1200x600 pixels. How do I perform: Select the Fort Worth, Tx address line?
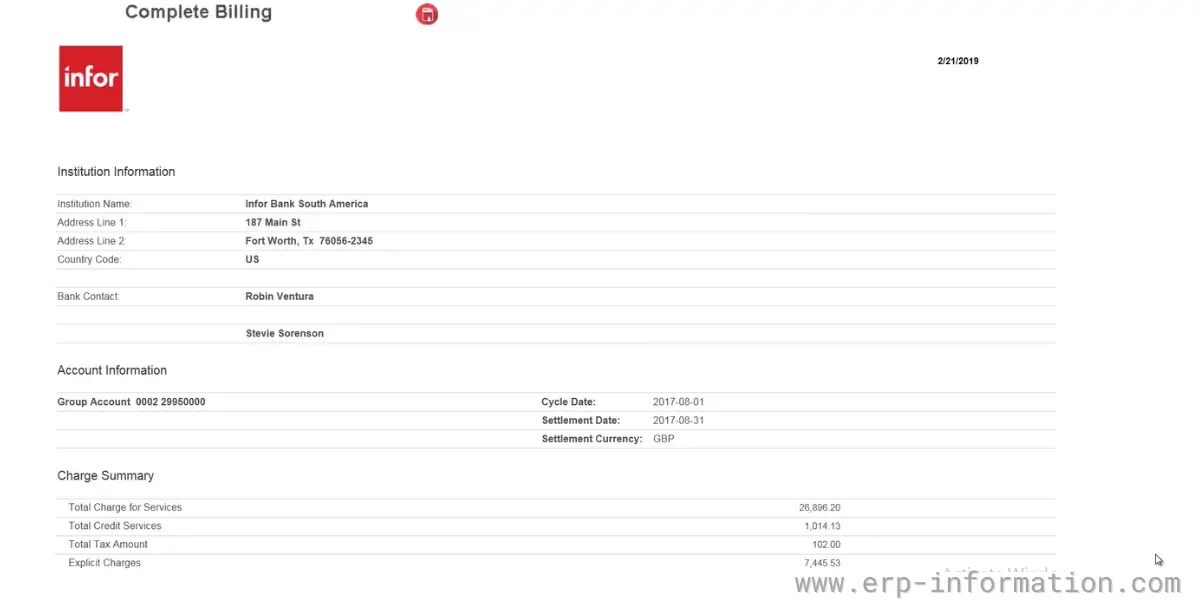tap(309, 241)
